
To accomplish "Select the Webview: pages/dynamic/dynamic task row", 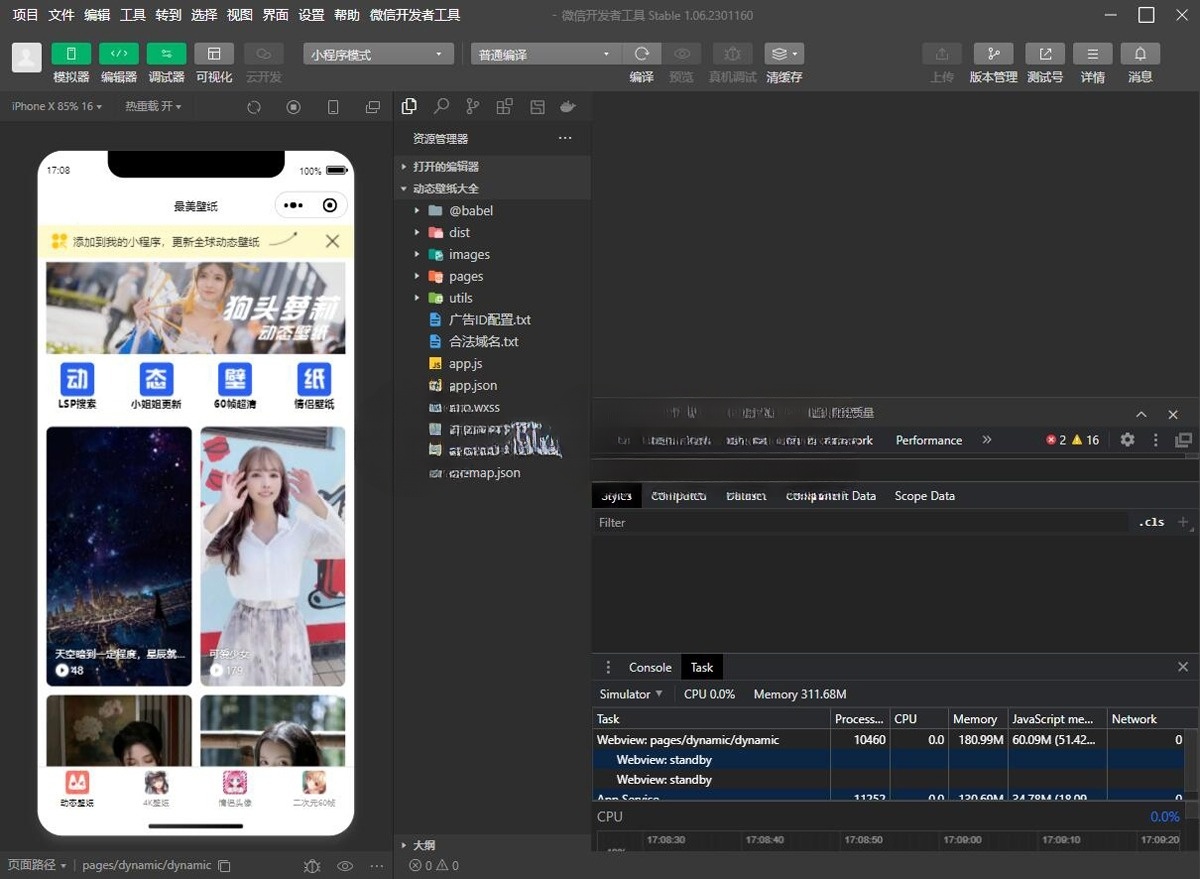I will tap(889, 740).
